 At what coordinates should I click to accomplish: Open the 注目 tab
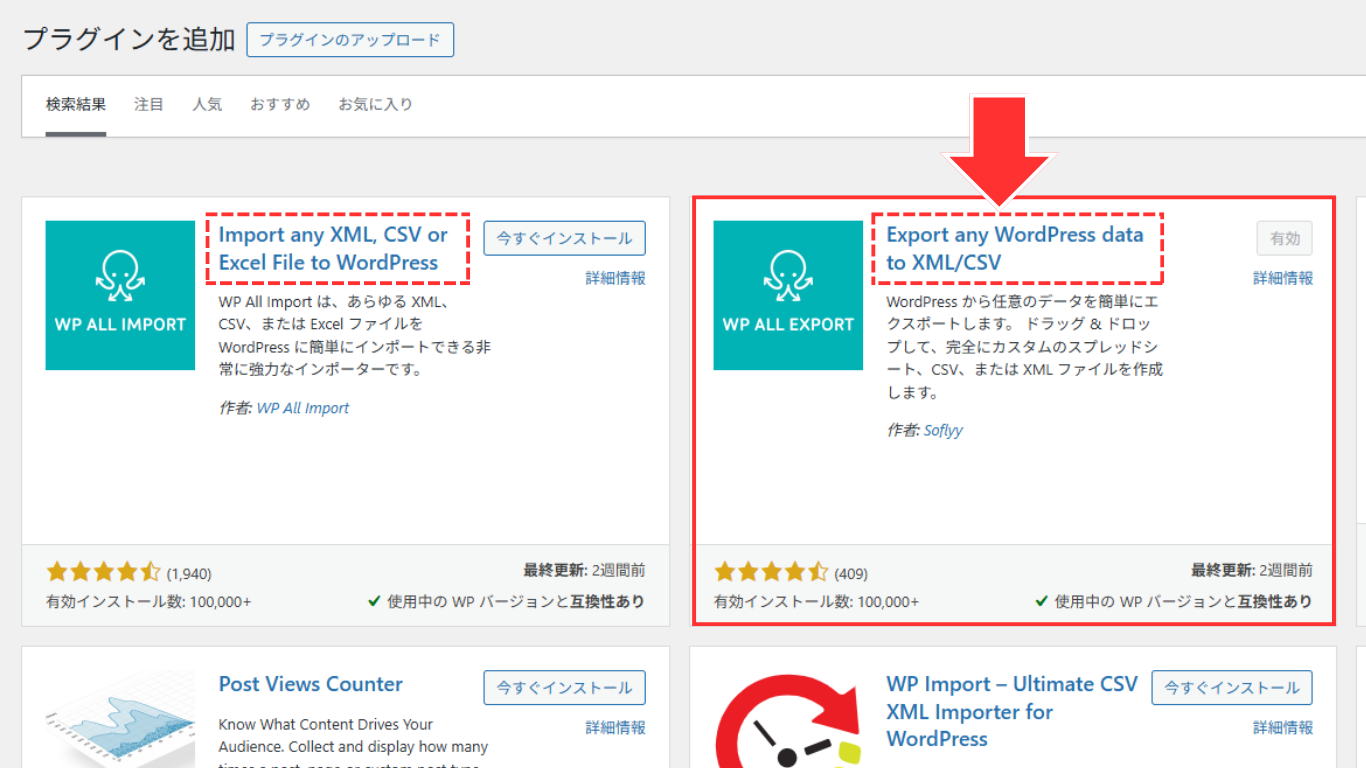149,104
